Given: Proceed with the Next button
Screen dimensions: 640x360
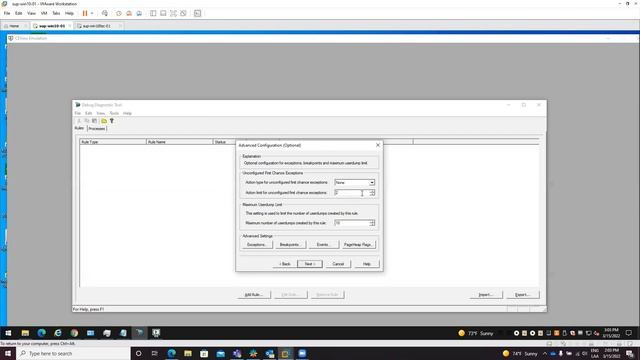Looking at the screenshot, I should (x=310, y=264).
